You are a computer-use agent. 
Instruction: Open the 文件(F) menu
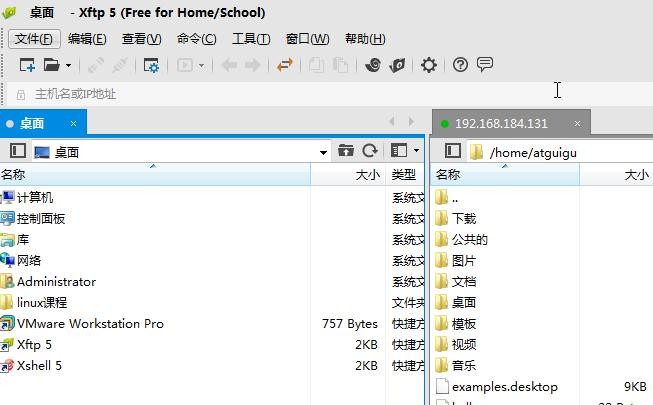pyautogui.click(x=34, y=39)
